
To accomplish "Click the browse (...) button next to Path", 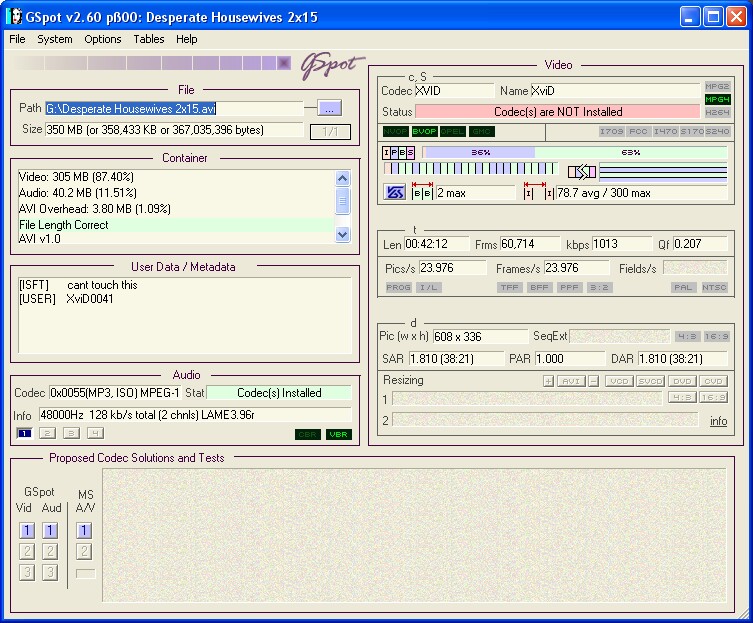I will tap(329, 108).
